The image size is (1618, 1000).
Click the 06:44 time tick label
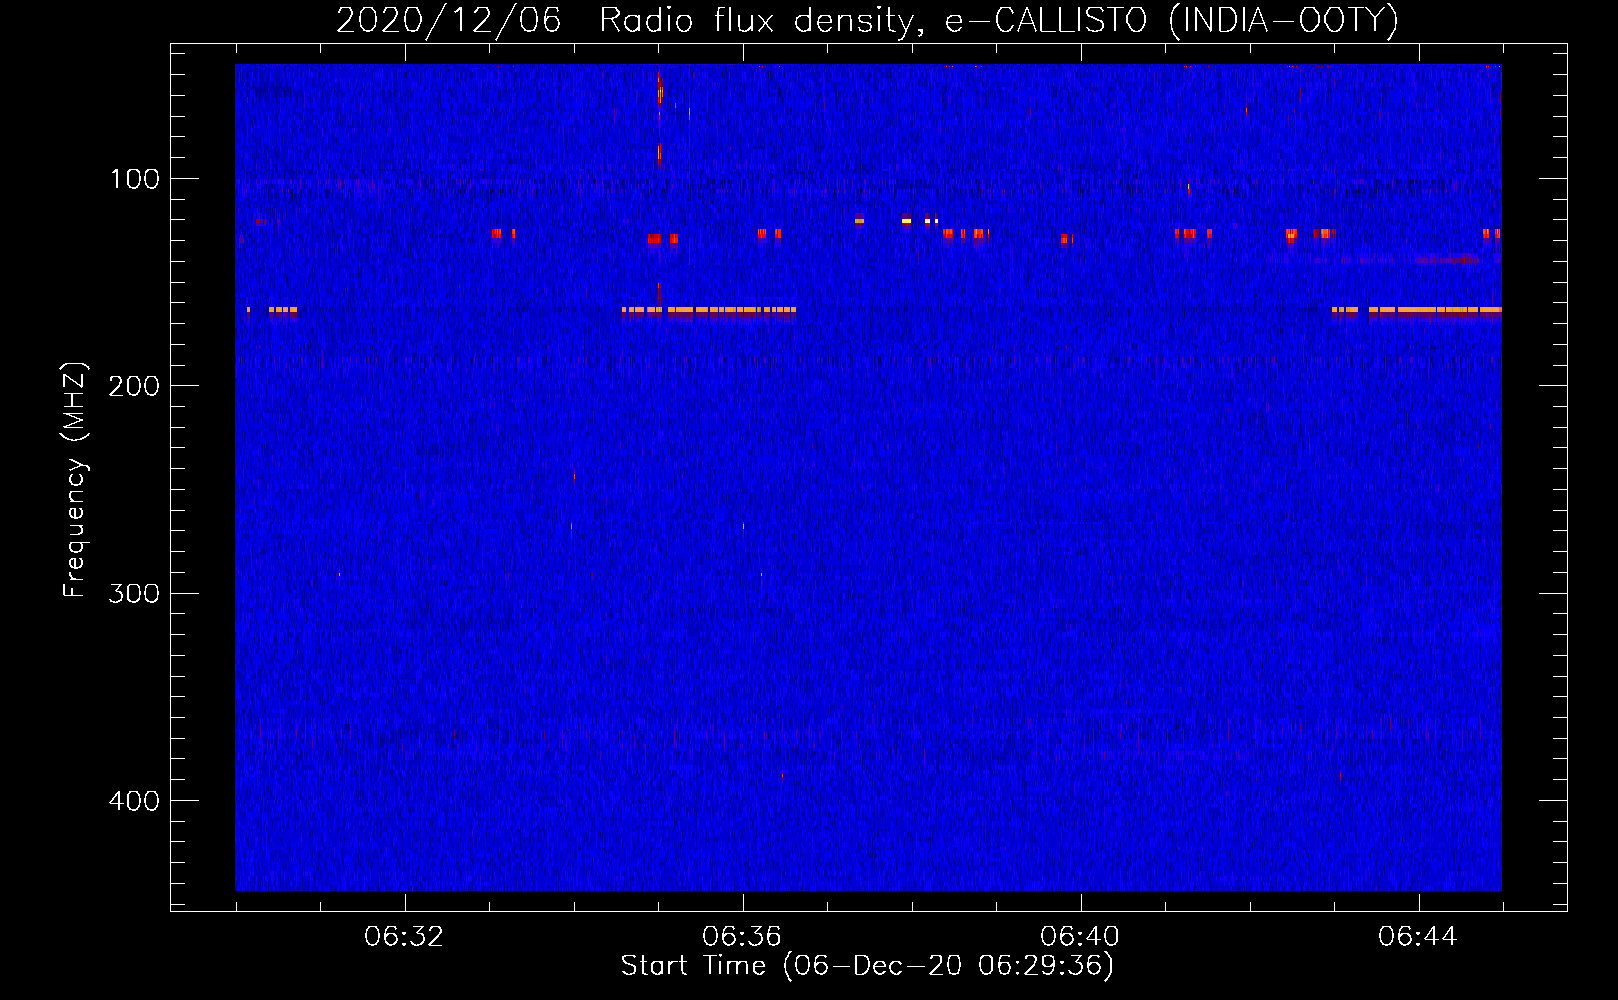[x=1418, y=937]
